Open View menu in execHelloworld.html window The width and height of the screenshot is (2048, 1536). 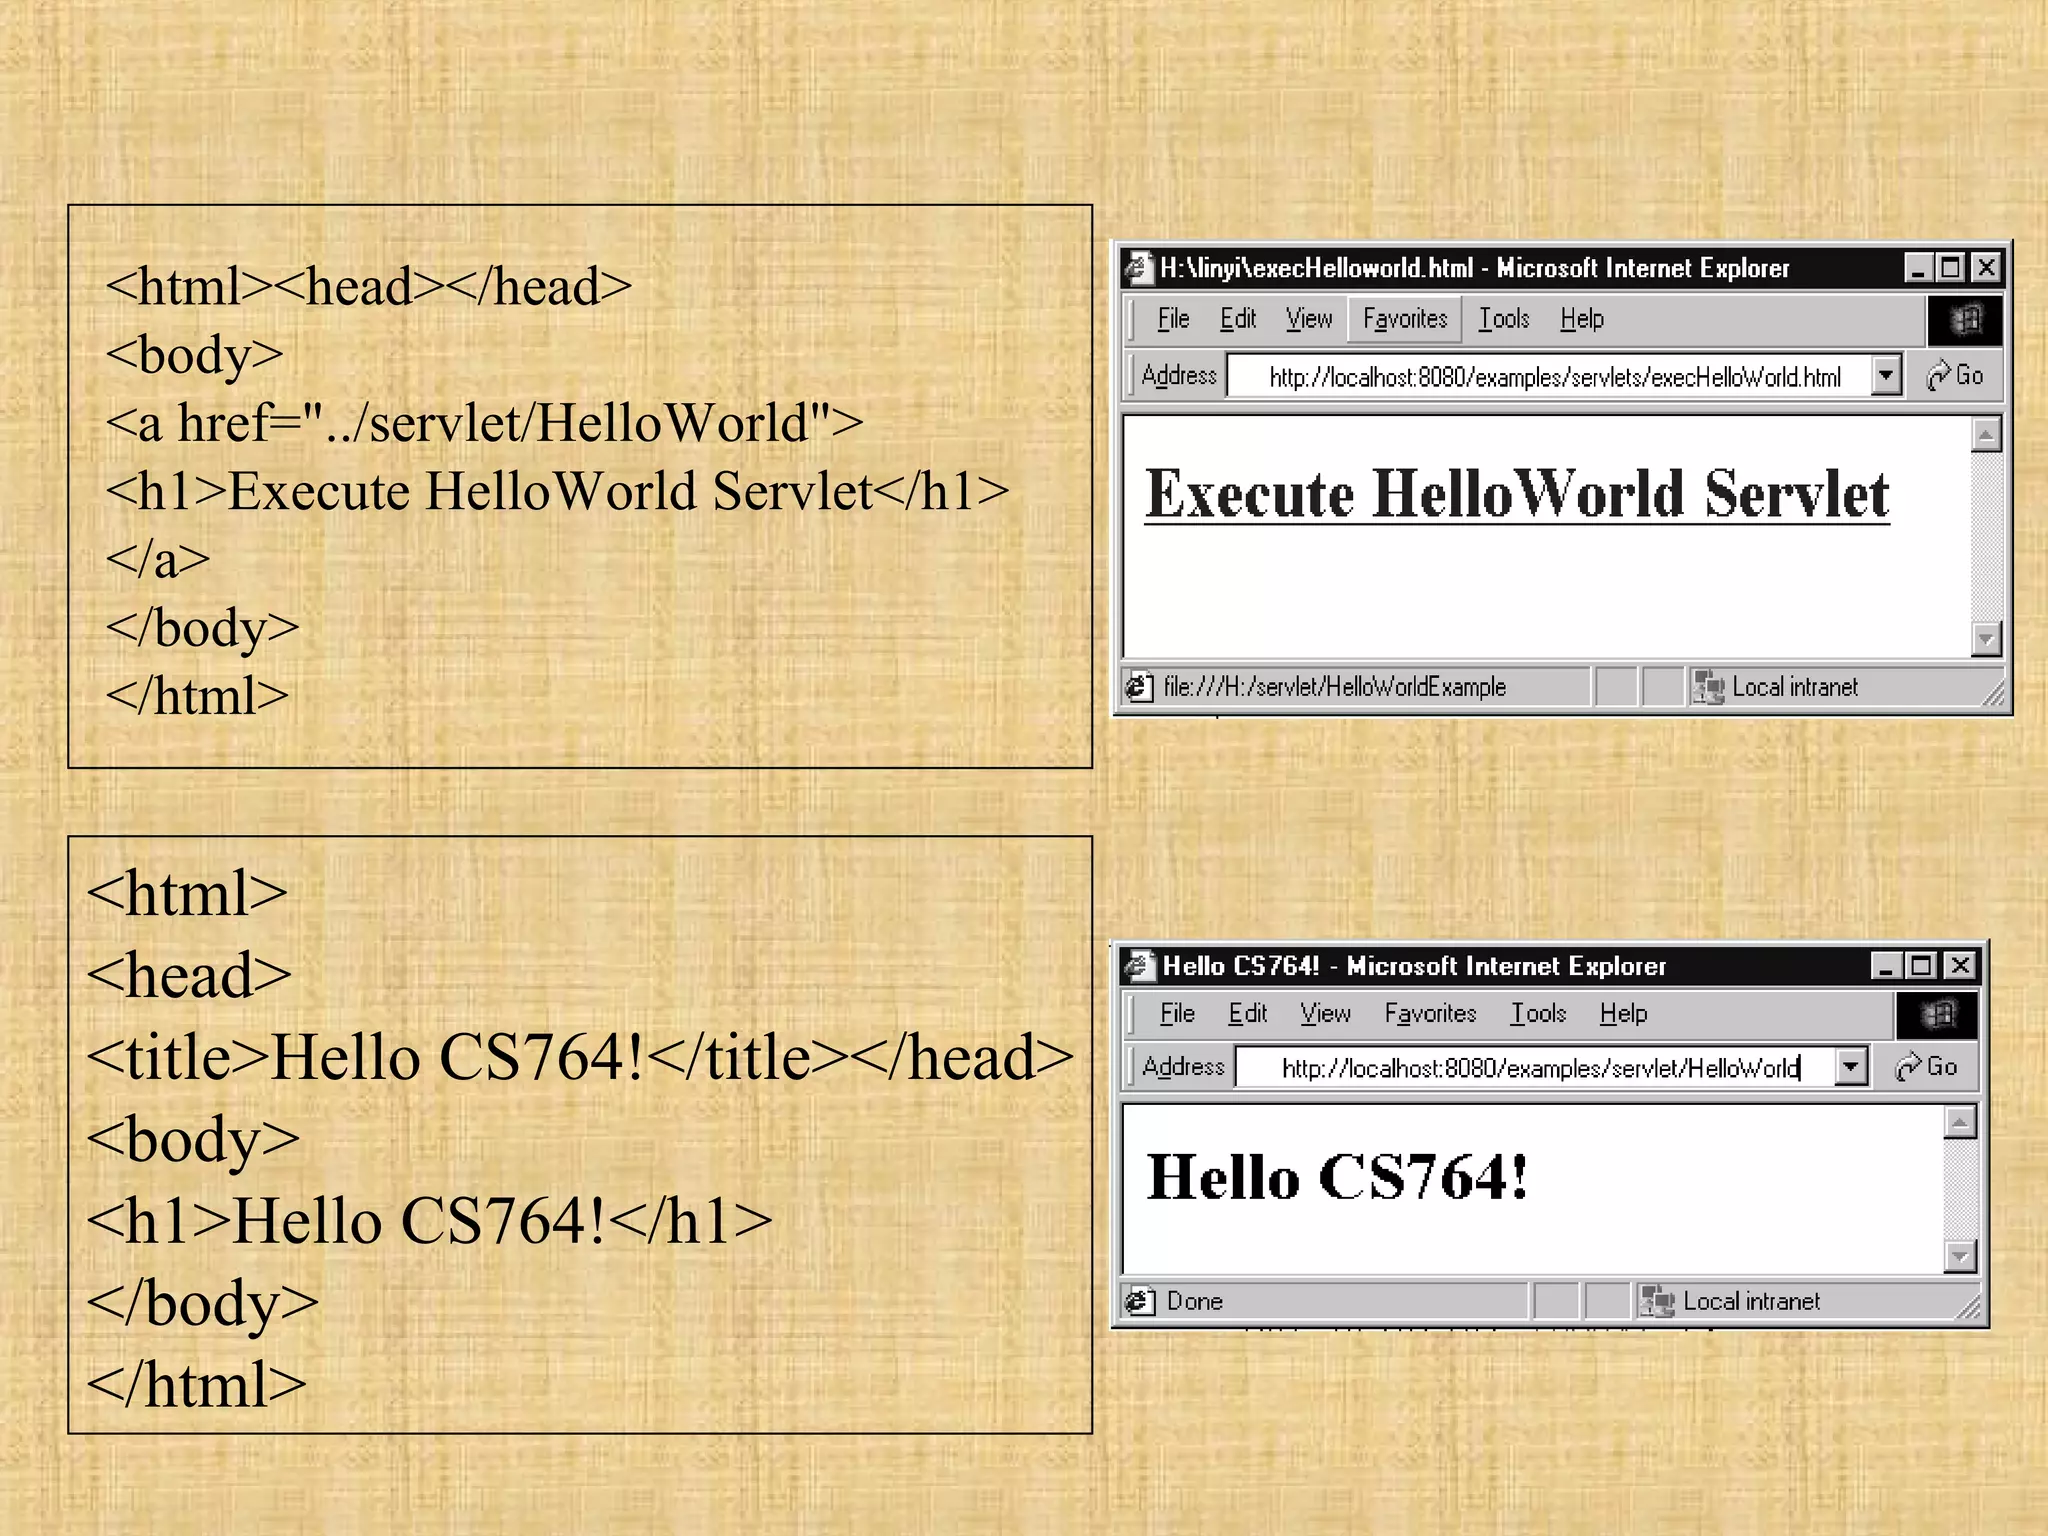point(1309,319)
